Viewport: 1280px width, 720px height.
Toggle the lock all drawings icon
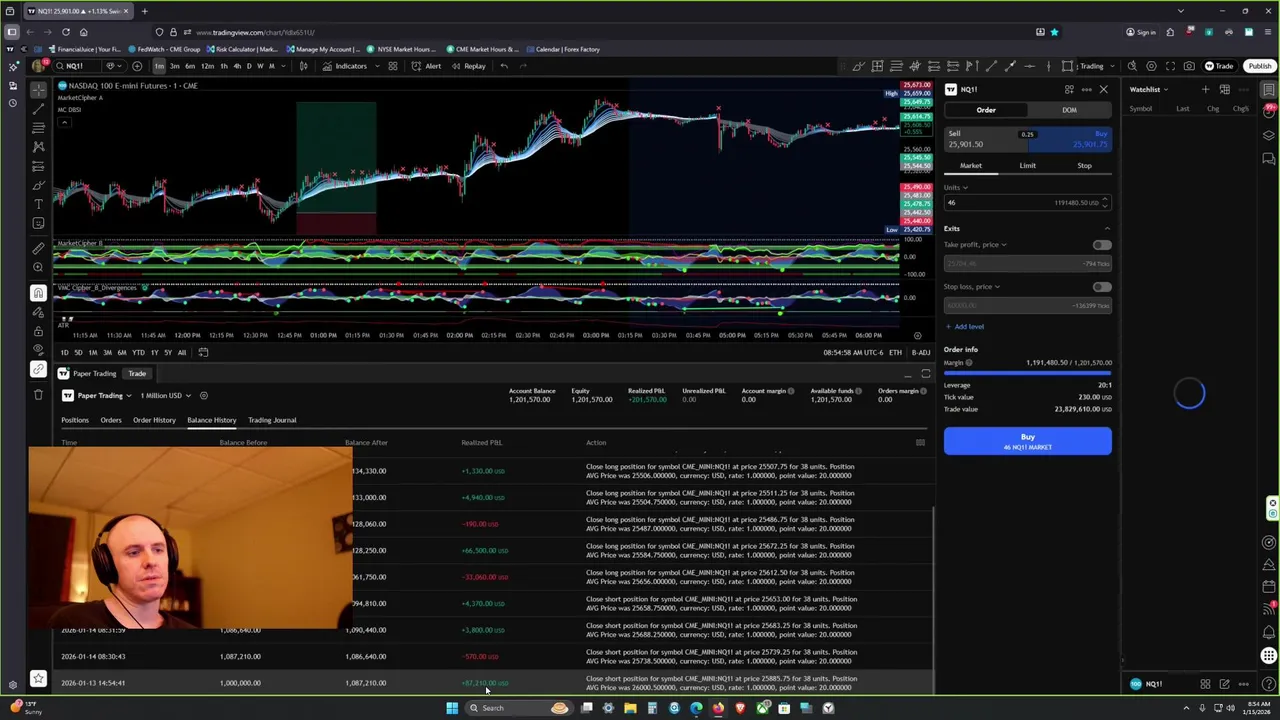[x=38, y=331]
